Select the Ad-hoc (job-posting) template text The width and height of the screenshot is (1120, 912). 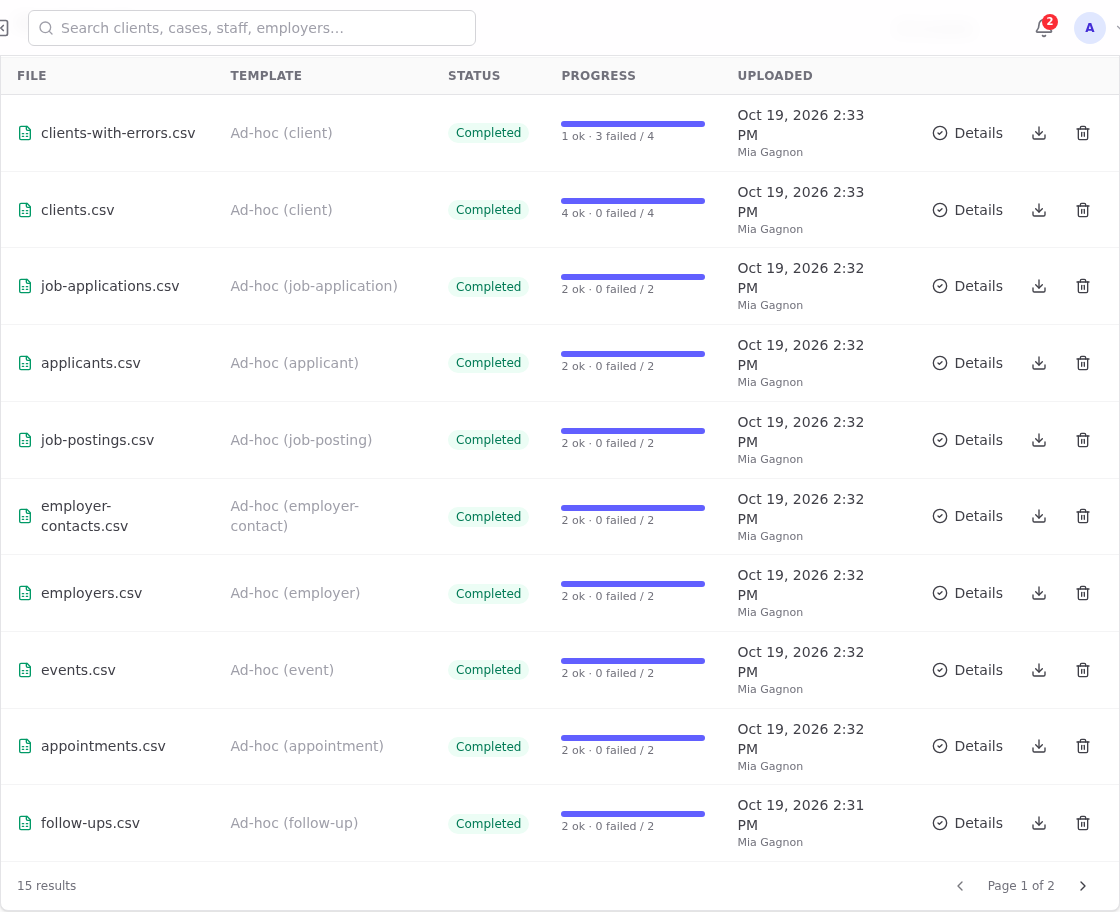301,440
